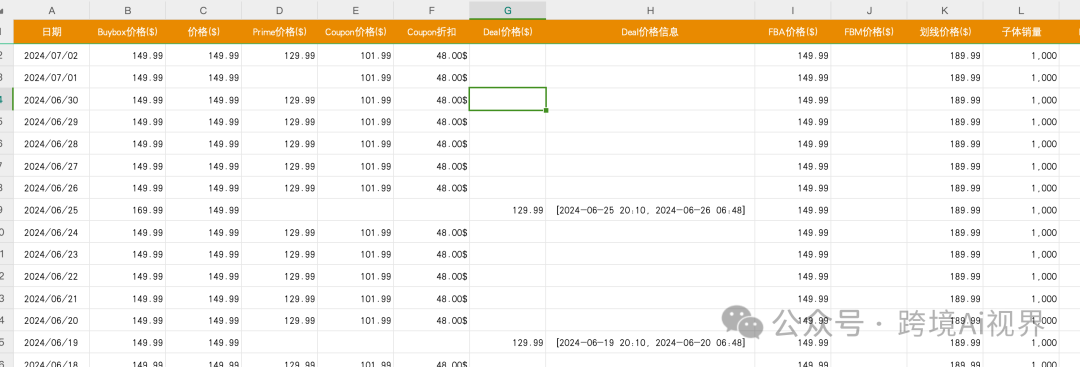Image resolution: width=1080 pixels, height=367 pixels.
Task: Click column C price 149.99 in 2024/06/23 row
Action: (x=203, y=254)
